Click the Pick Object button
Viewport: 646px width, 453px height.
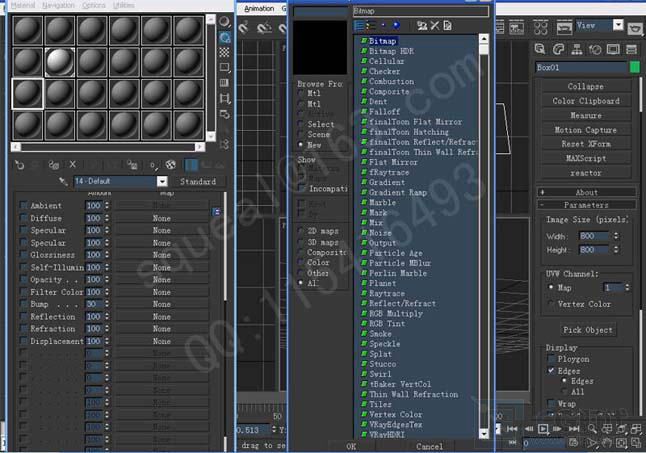click(587, 330)
